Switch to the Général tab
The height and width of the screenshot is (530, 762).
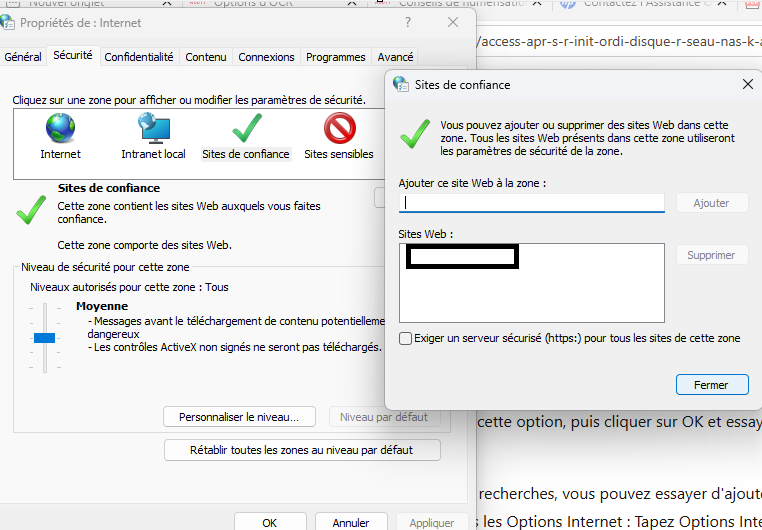click(x=23, y=57)
